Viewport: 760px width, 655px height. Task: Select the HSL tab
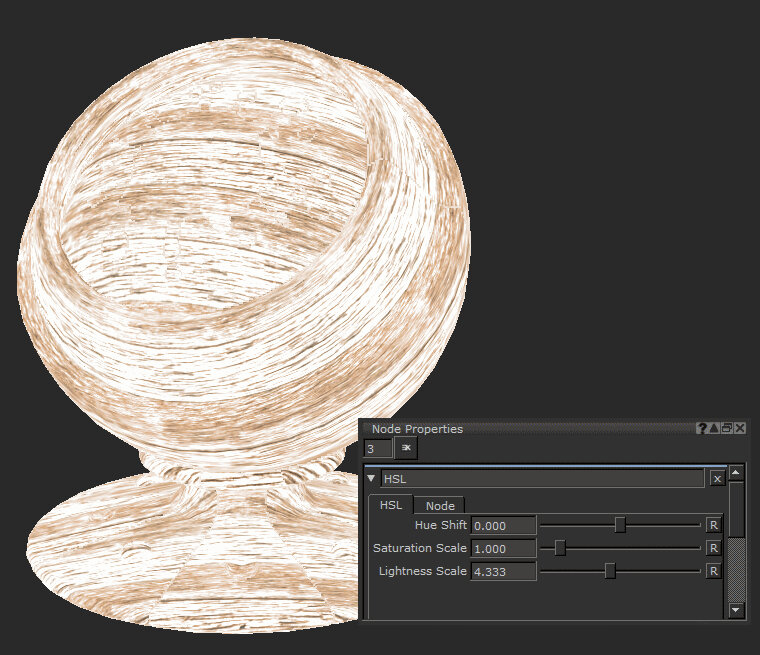click(x=390, y=505)
